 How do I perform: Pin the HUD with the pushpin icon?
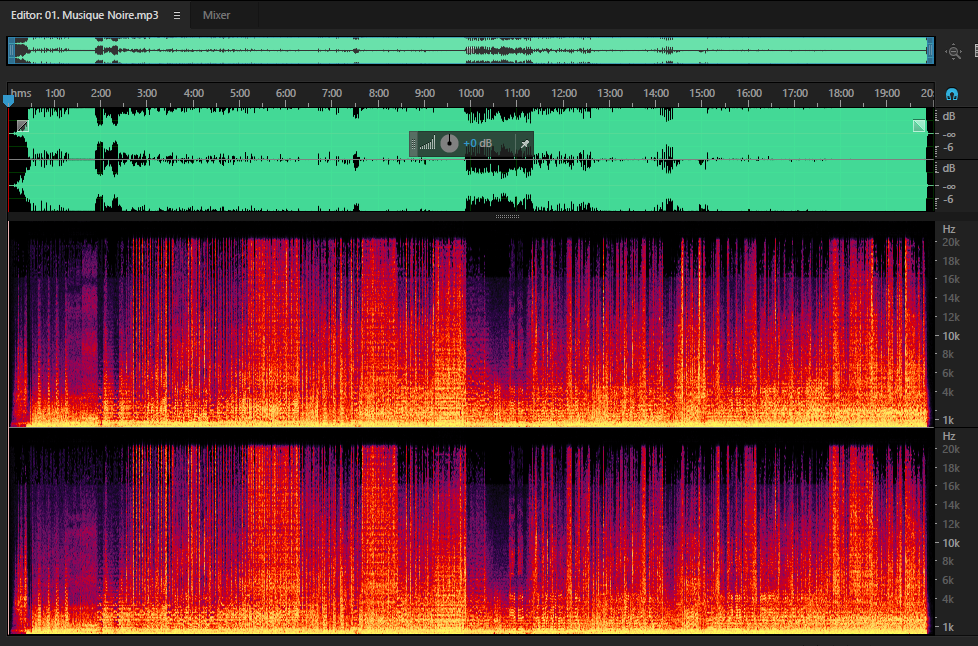click(525, 144)
